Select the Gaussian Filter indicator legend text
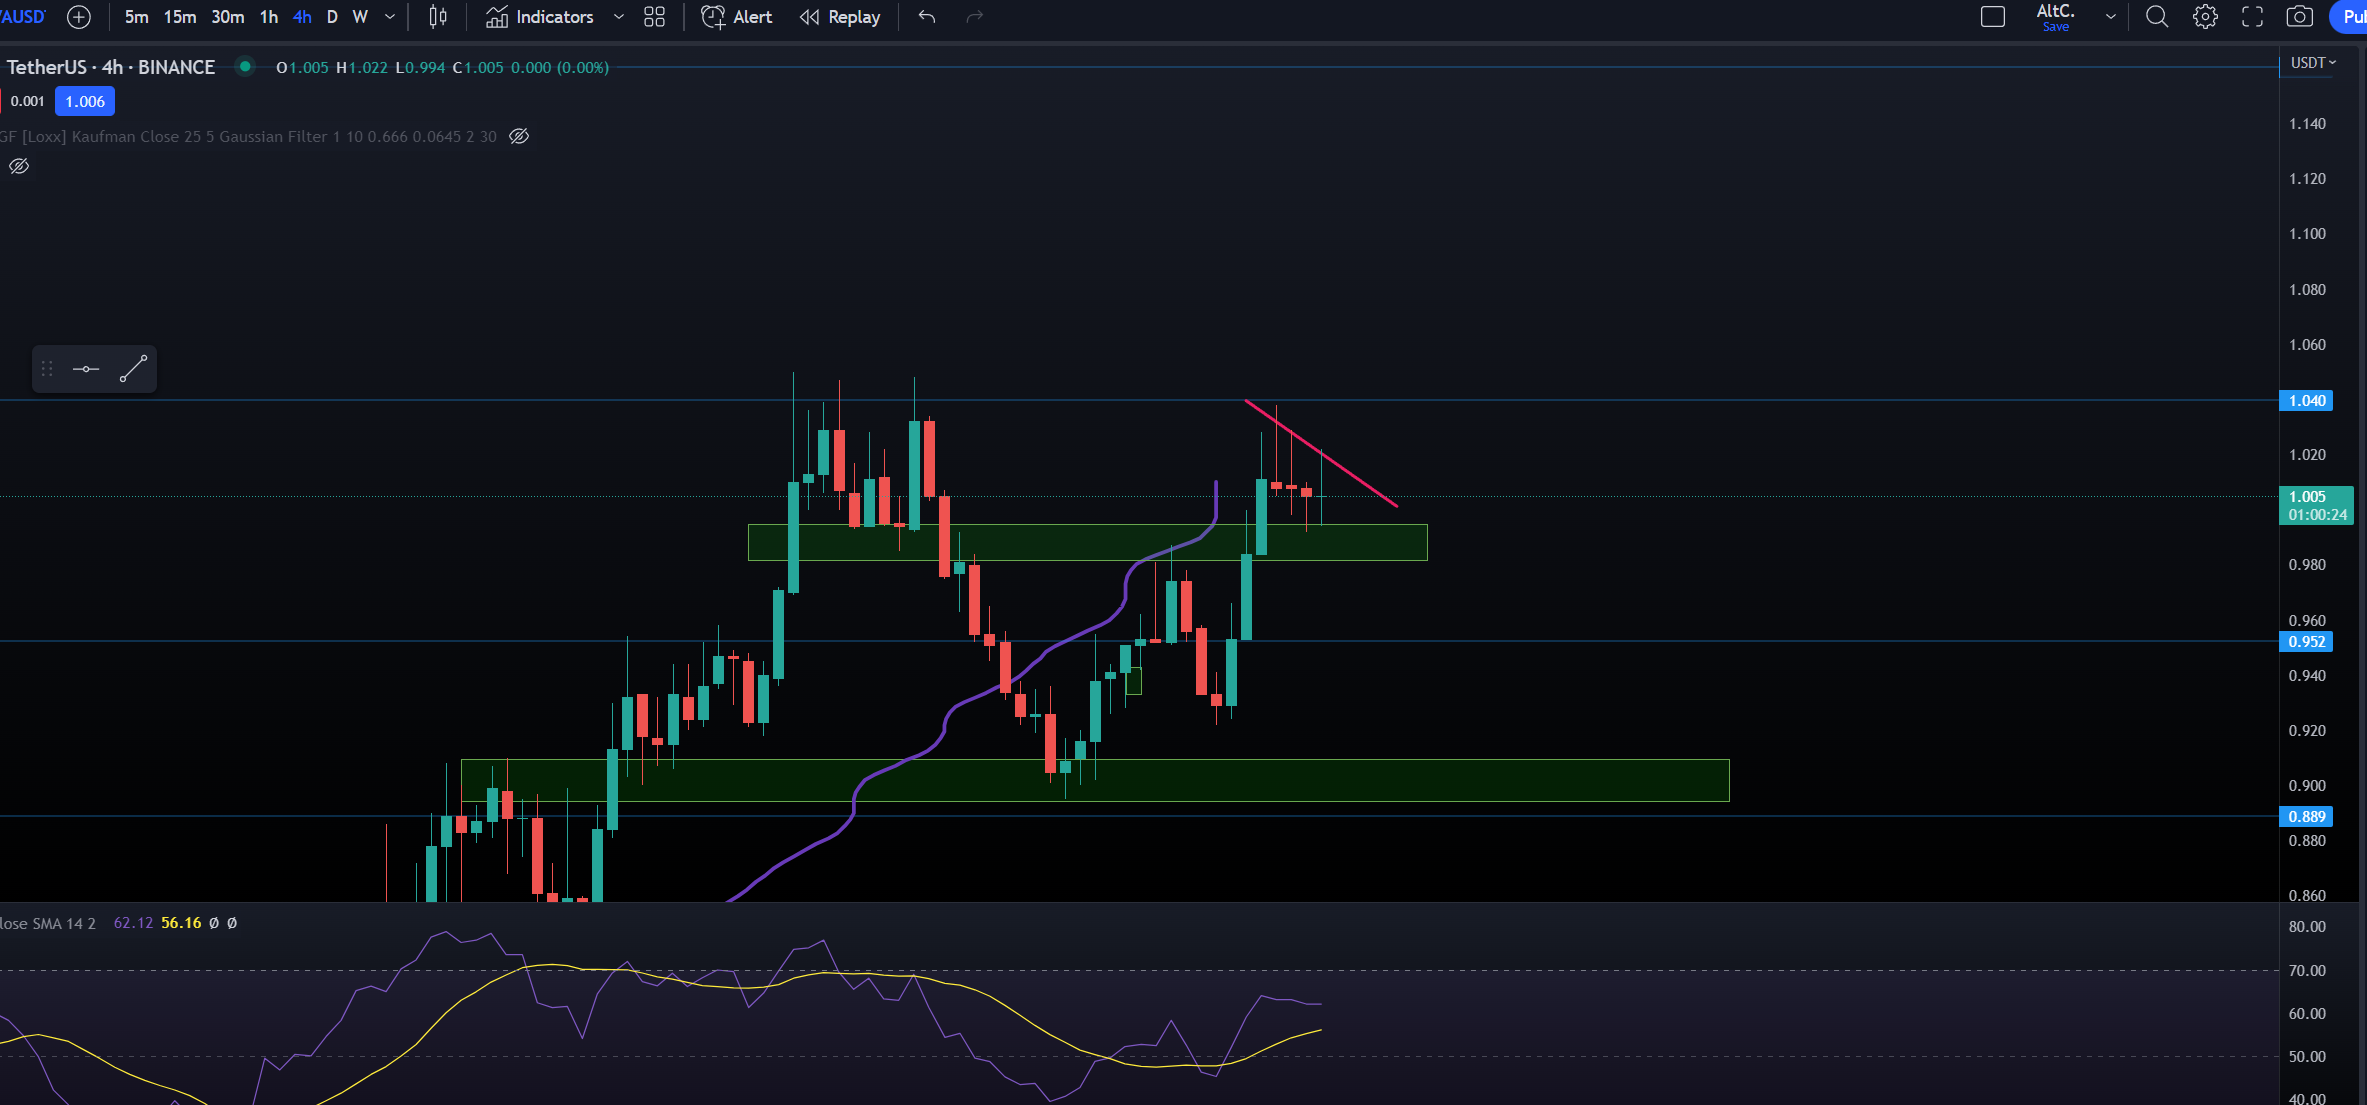2367x1105 pixels. [248, 136]
